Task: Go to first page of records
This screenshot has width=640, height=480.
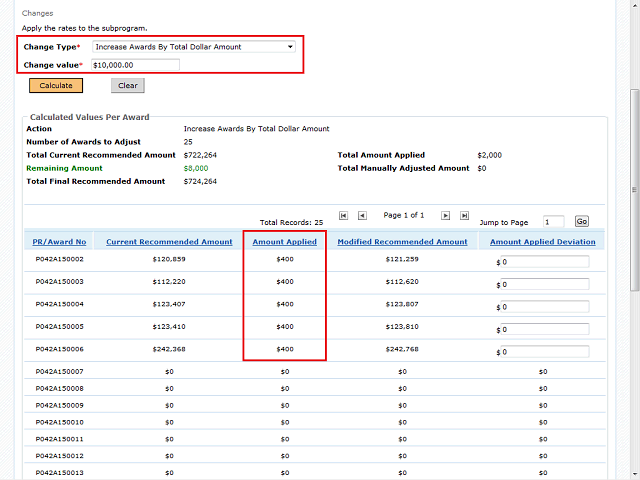Action: click(344, 215)
